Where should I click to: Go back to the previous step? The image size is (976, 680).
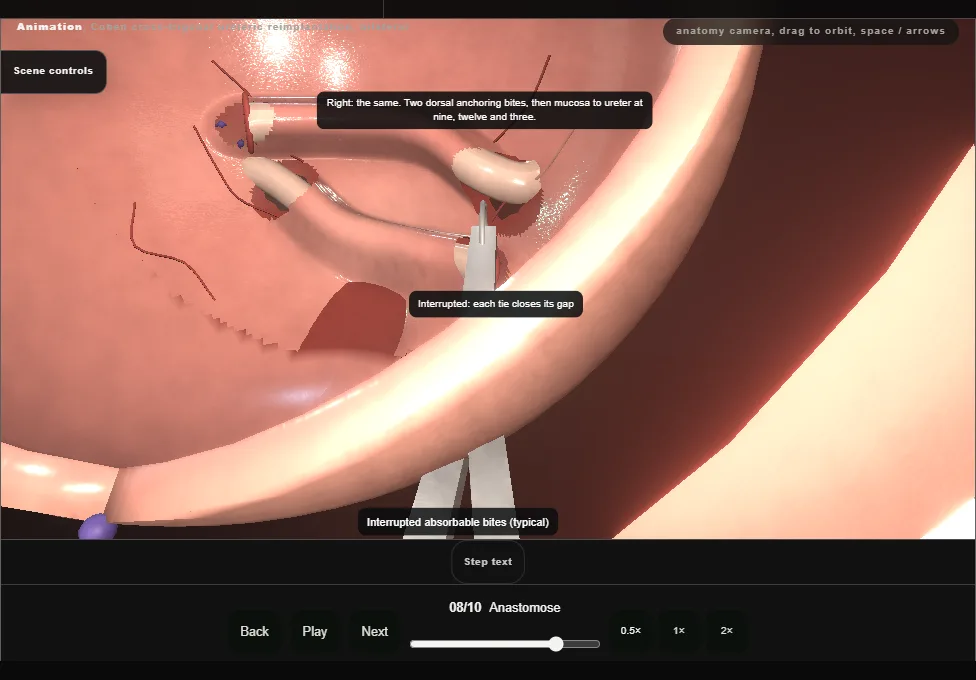pyautogui.click(x=255, y=631)
